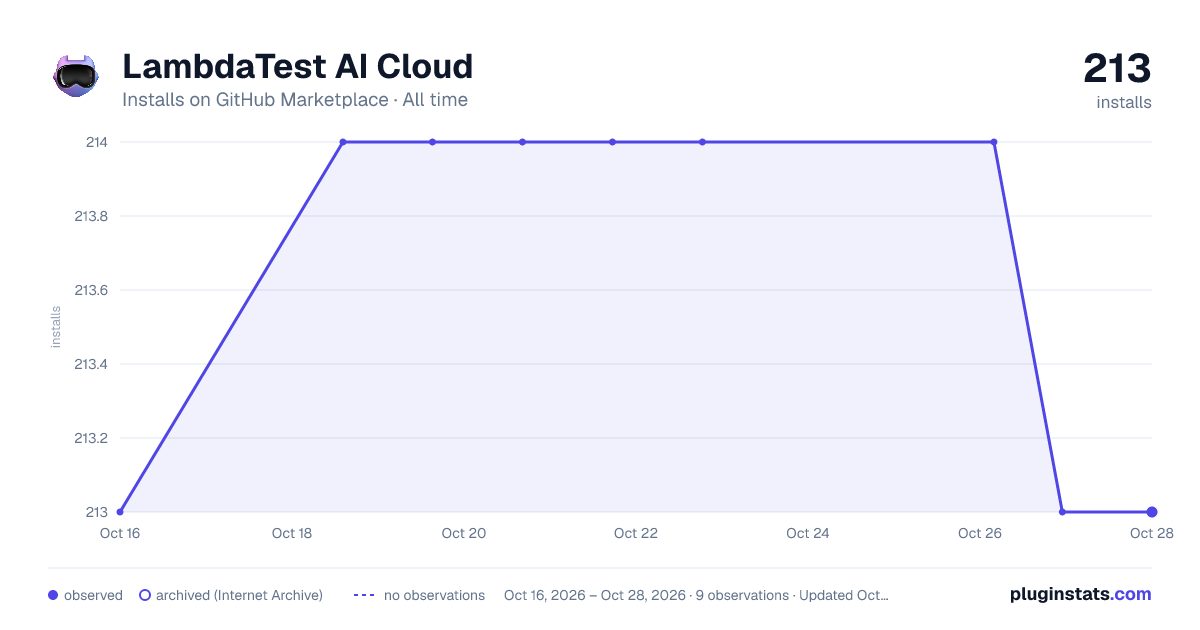The height and width of the screenshot is (630, 1200).
Task: Click the LambdaTest AI Cloud title
Action: coord(297,67)
